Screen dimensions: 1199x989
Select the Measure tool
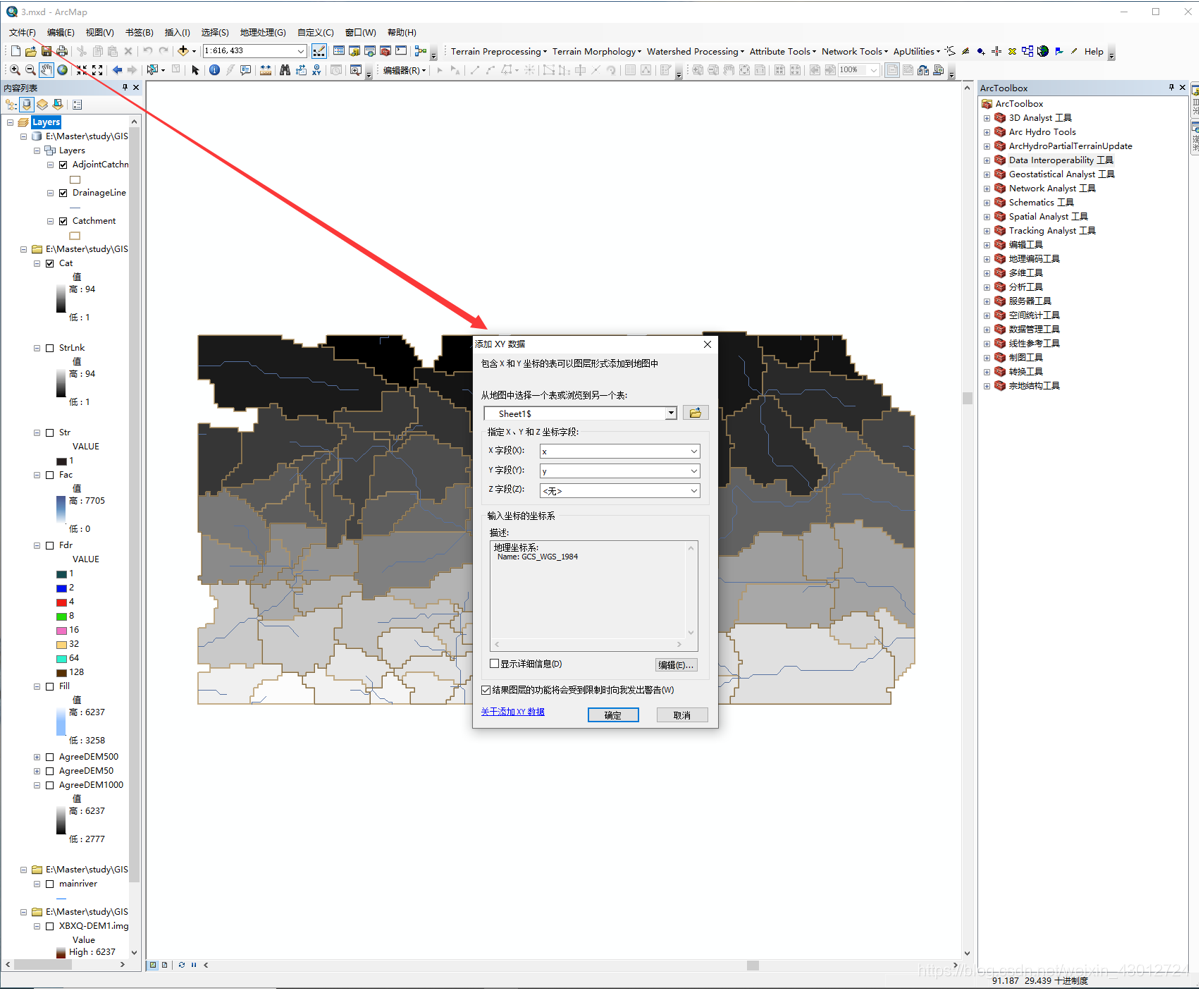pyautogui.click(x=265, y=70)
